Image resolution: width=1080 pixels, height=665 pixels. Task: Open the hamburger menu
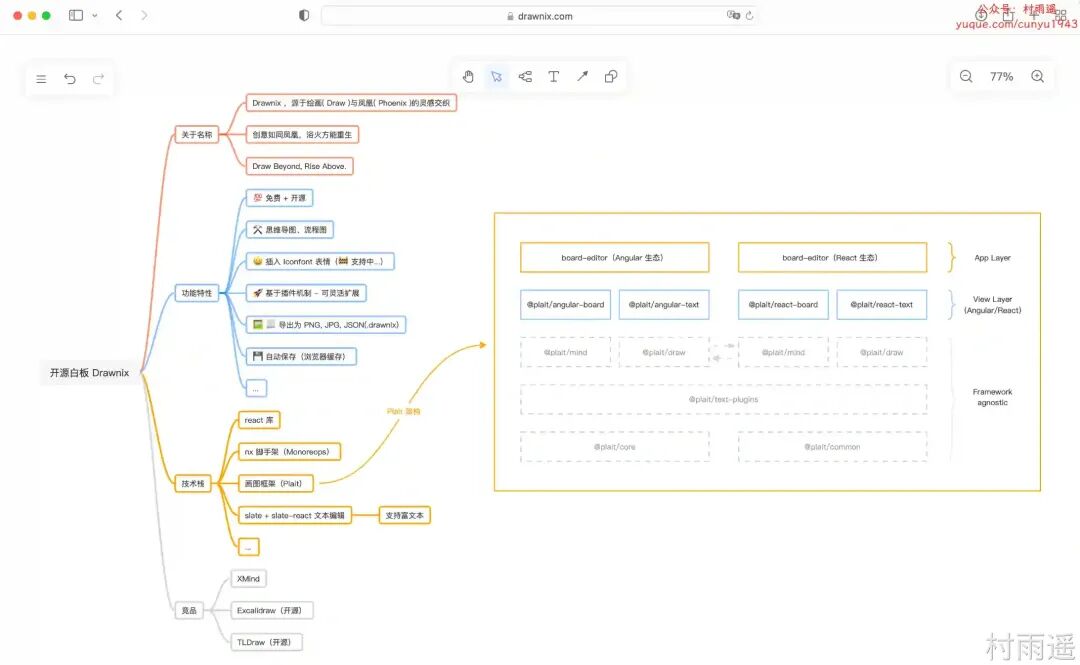pyautogui.click(x=41, y=79)
